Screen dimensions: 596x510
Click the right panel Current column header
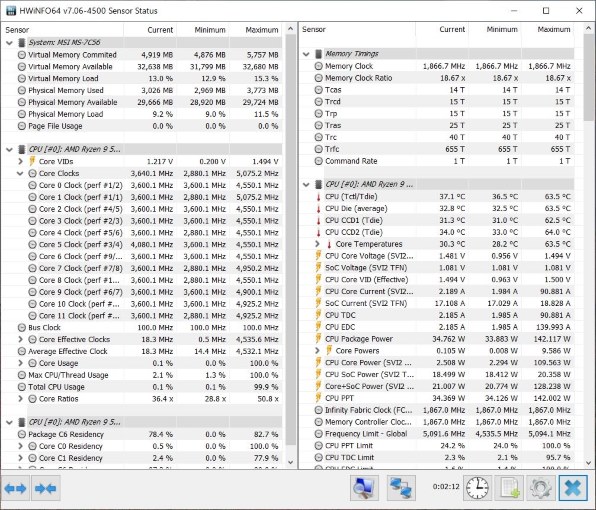click(x=442, y=29)
